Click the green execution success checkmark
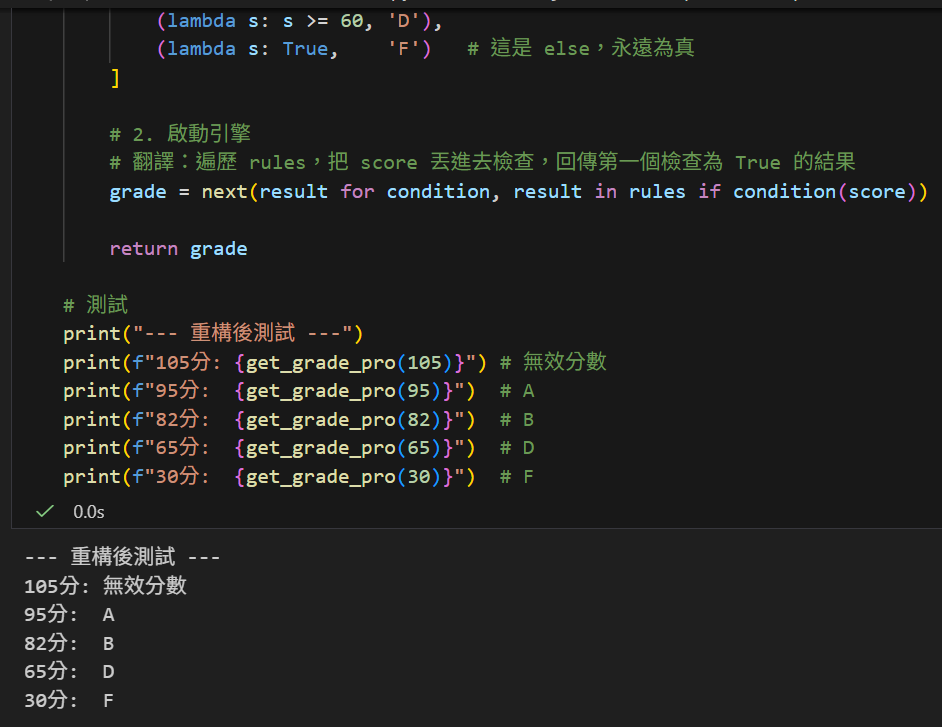The height and width of the screenshot is (727, 942). click(44, 511)
